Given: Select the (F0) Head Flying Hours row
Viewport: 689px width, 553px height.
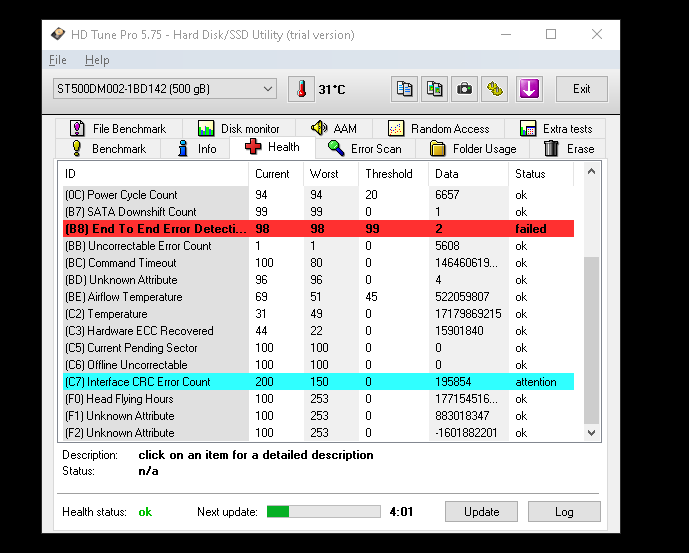Looking at the screenshot, I should (x=319, y=399).
